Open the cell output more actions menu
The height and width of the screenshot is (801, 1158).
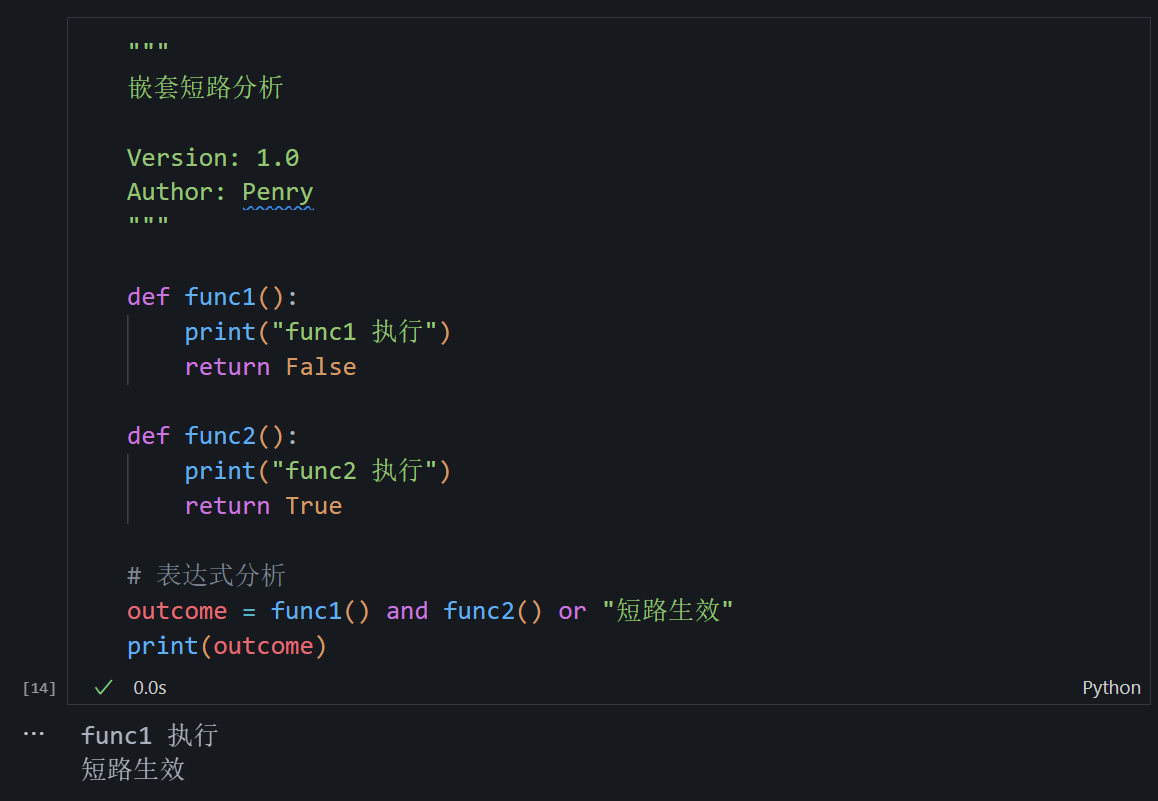pos(34,734)
